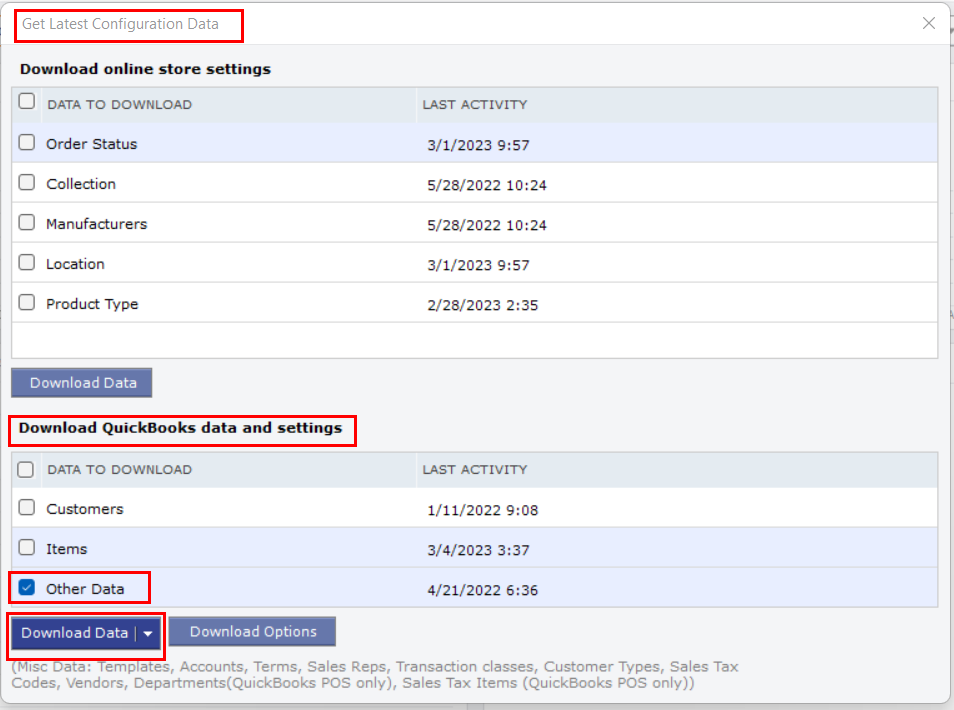This screenshot has width=954, height=710.
Task: Click Download Data under online store settings
Action: coord(81,383)
